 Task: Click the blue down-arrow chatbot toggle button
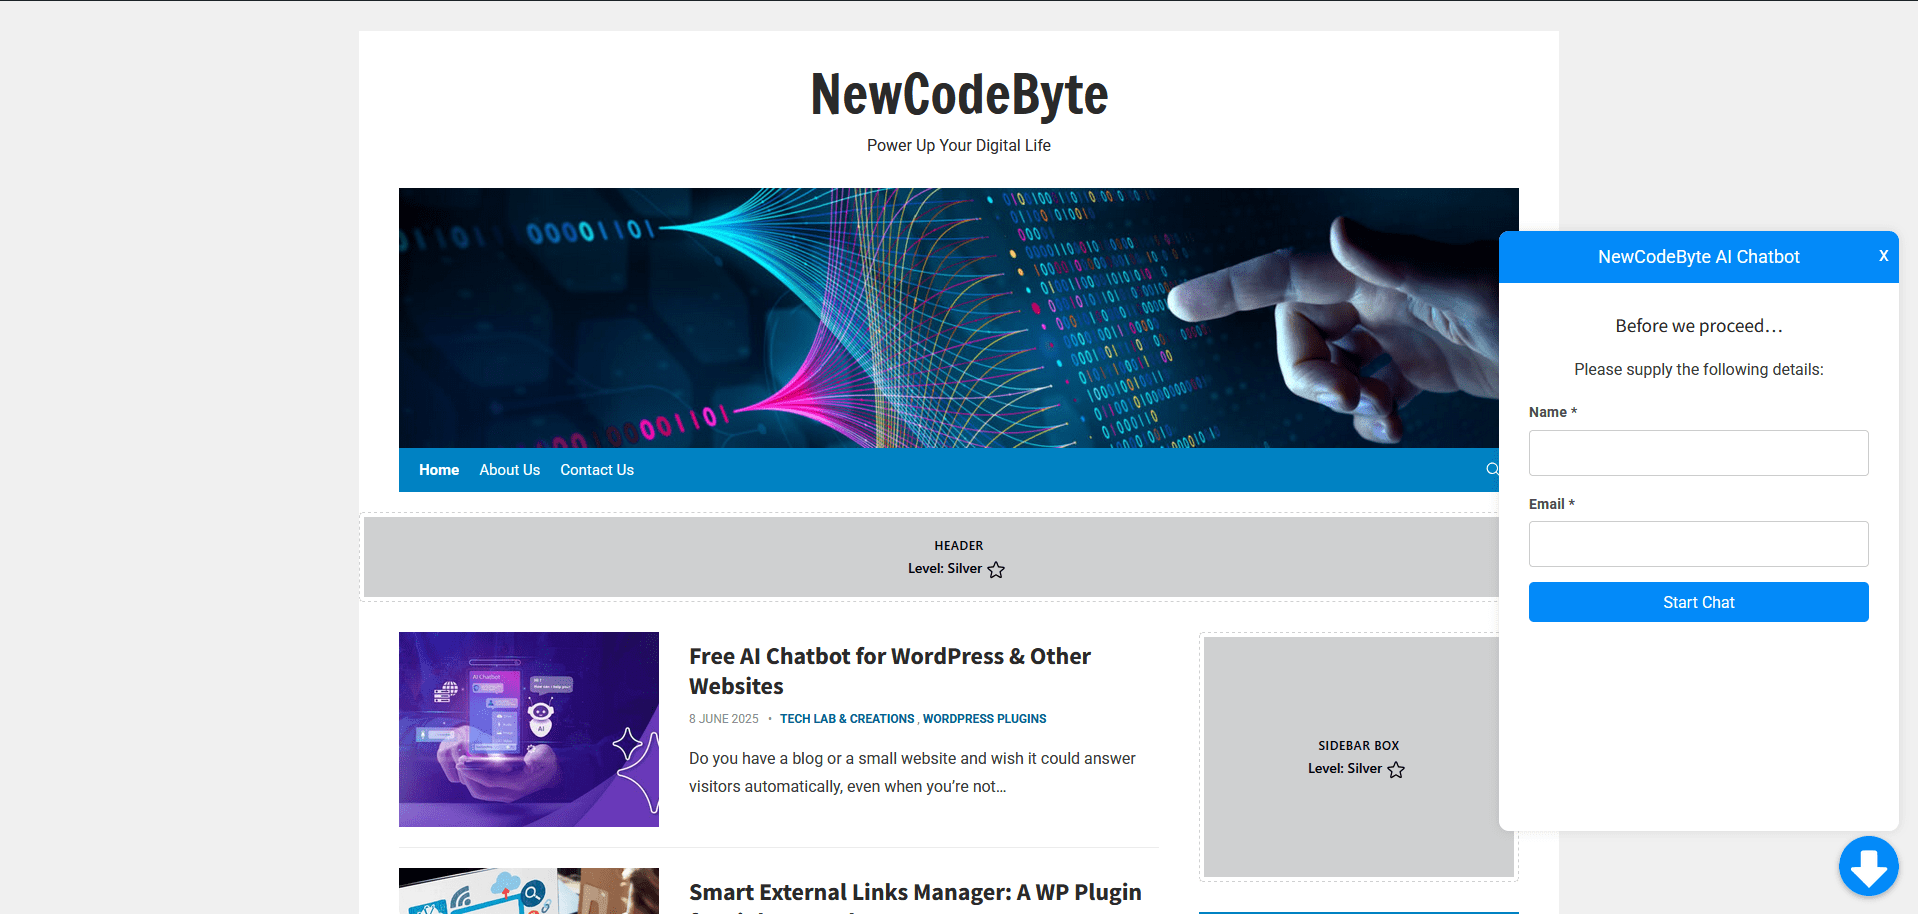pyautogui.click(x=1868, y=866)
